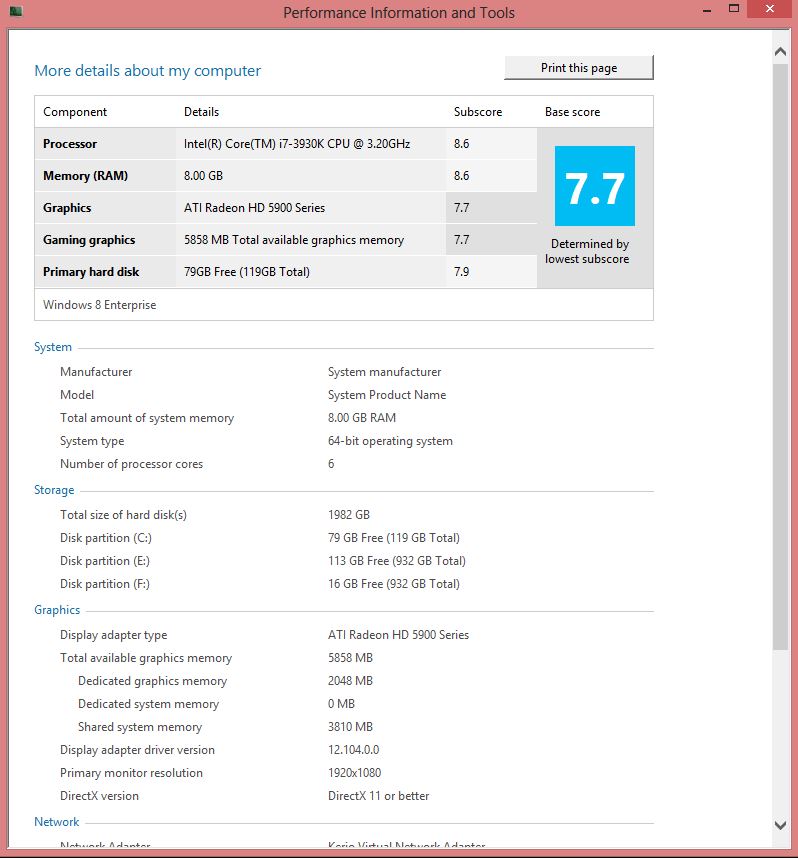Click the System section heading
This screenshot has width=798, height=858.
click(x=53, y=347)
